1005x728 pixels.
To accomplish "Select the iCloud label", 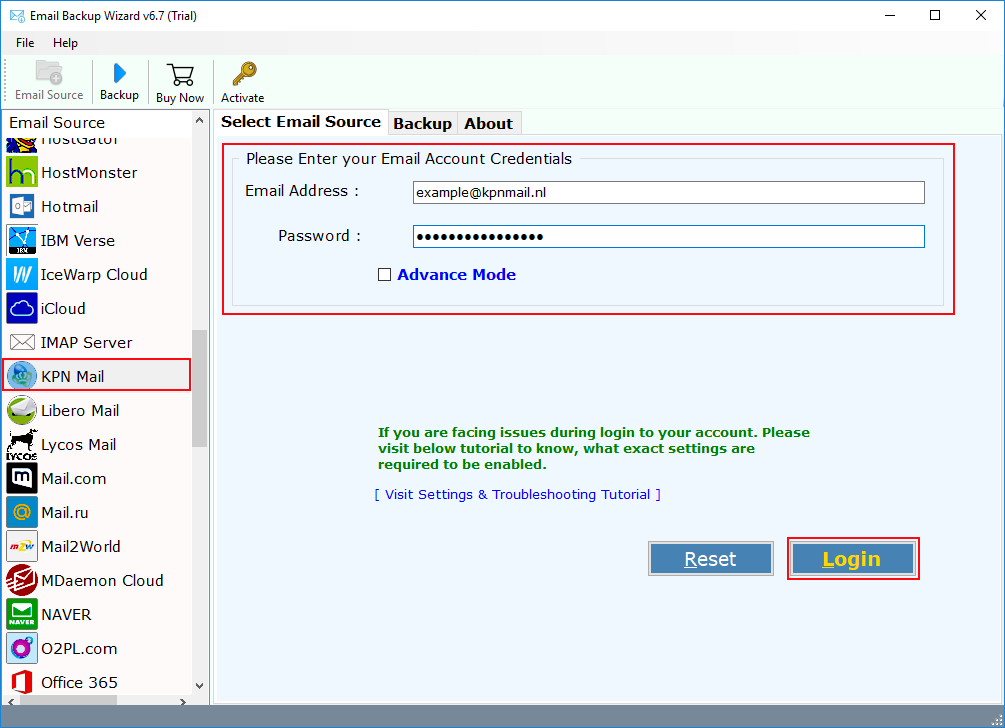I will [x=63, y=309].
